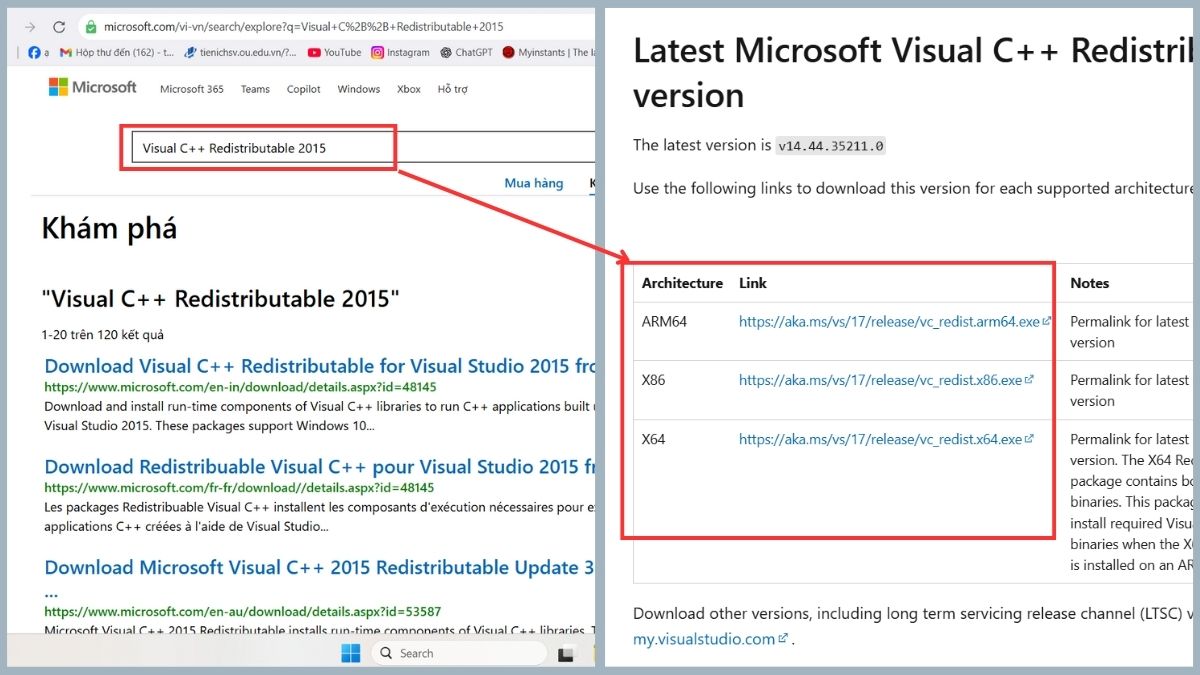1200x675 pixels.
Task: Click the browser reload page icon
Action: pyautogui.click(x=59, y=27)
